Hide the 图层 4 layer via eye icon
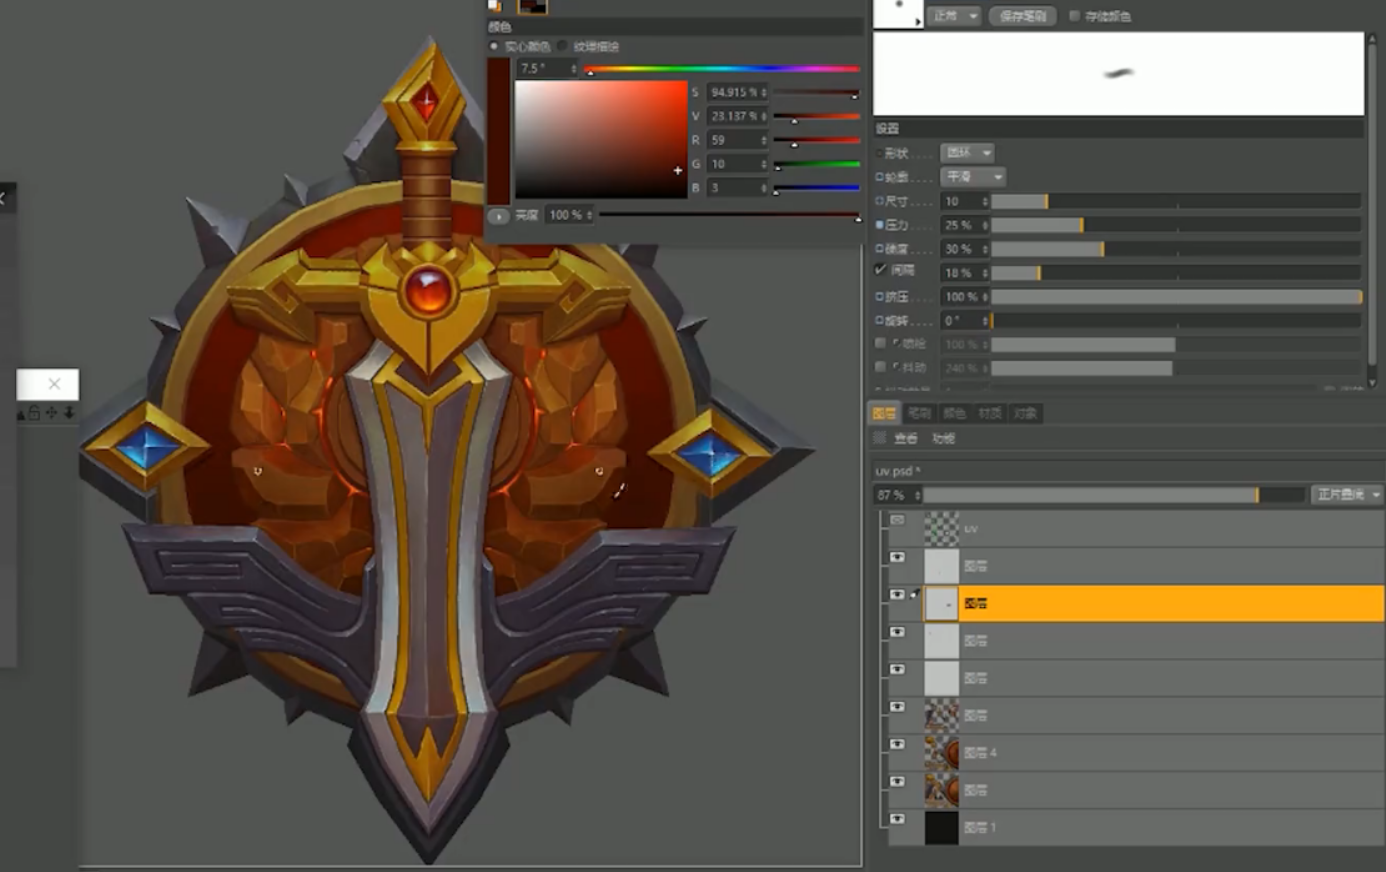The height and width of the screenshot is (872, 1386). [x=897, y=744]
